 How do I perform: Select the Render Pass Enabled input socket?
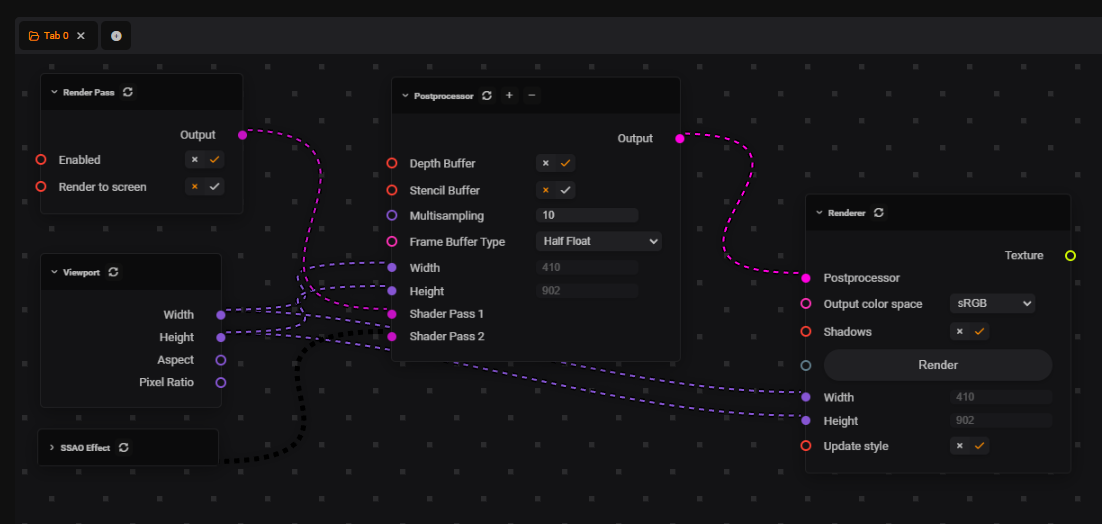[41, 160]
